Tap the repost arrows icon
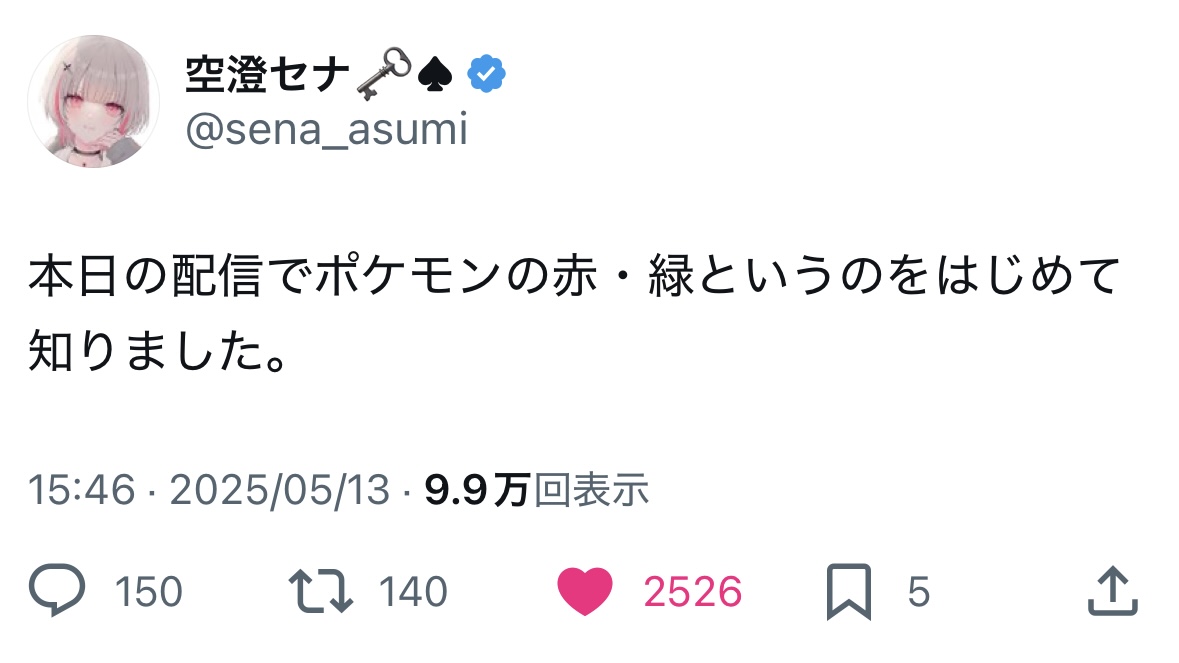The image size is (1179, 663). (x=322, y=592)
